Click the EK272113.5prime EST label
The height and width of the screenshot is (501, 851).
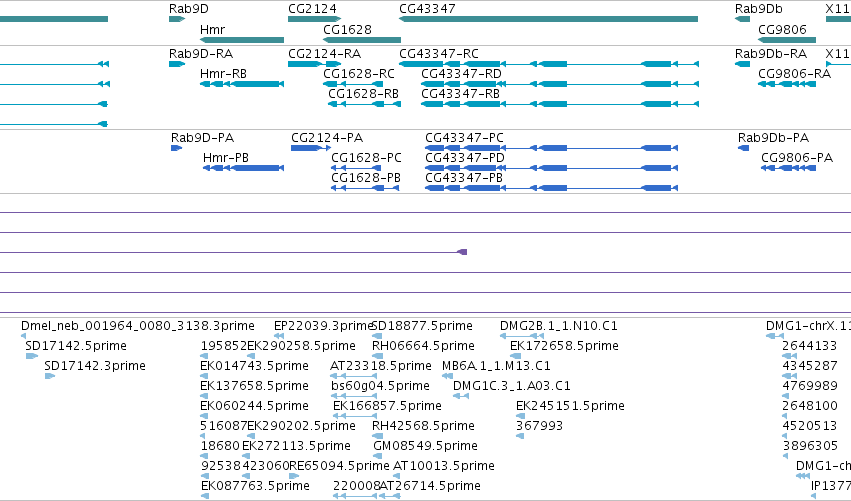[x=296, y=446]
